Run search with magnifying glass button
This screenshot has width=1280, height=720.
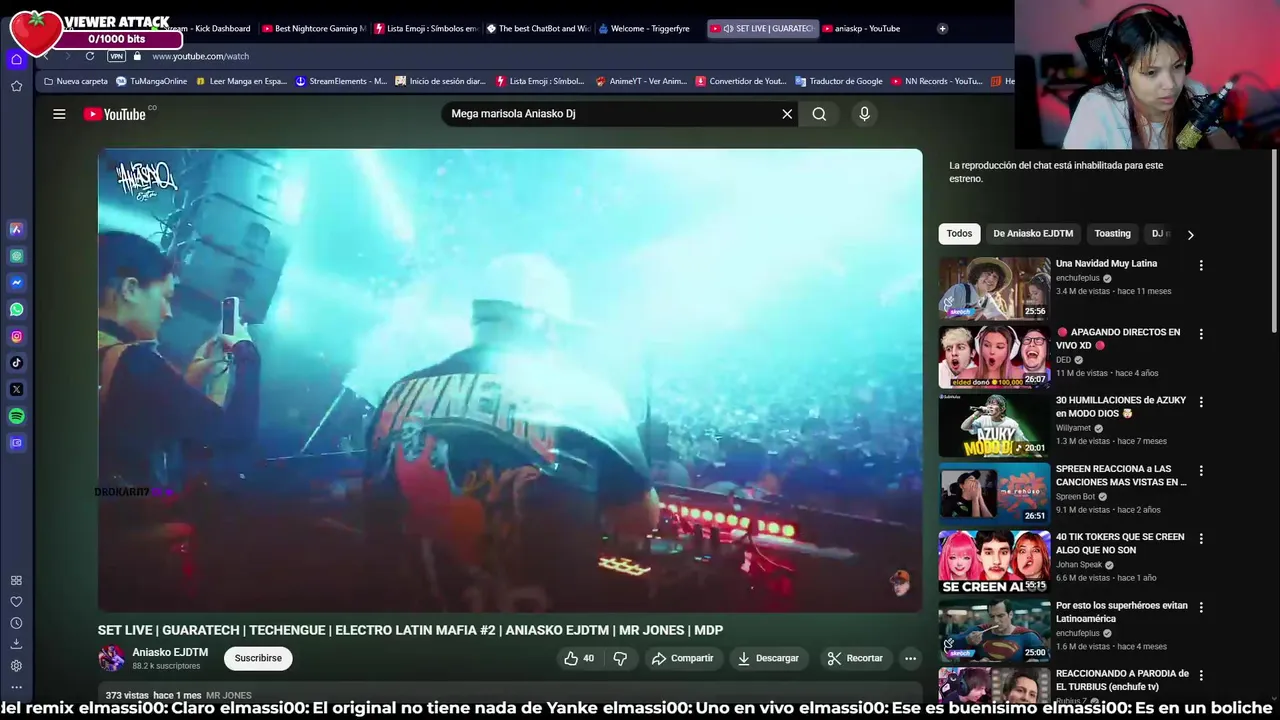point(819,114)
